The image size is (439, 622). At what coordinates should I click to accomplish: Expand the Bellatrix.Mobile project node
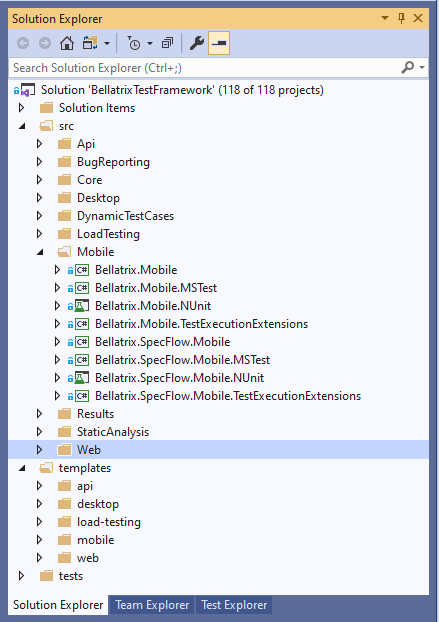coord(58,270)
